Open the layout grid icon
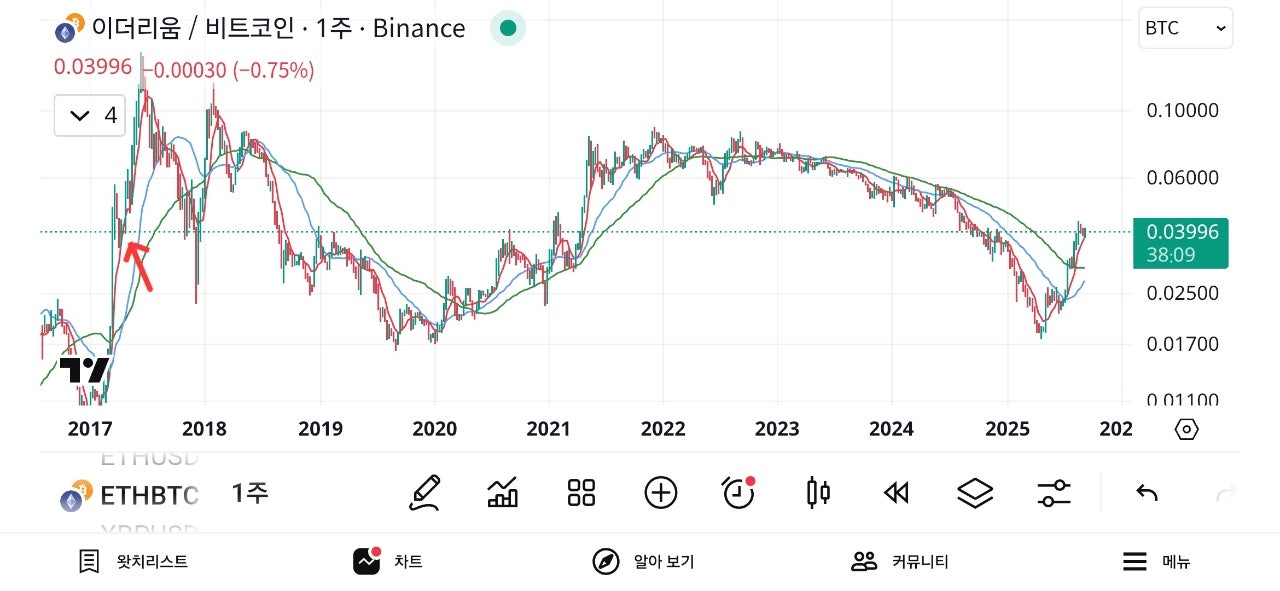This screenshot has width=1280, height=591. [581, 492]
